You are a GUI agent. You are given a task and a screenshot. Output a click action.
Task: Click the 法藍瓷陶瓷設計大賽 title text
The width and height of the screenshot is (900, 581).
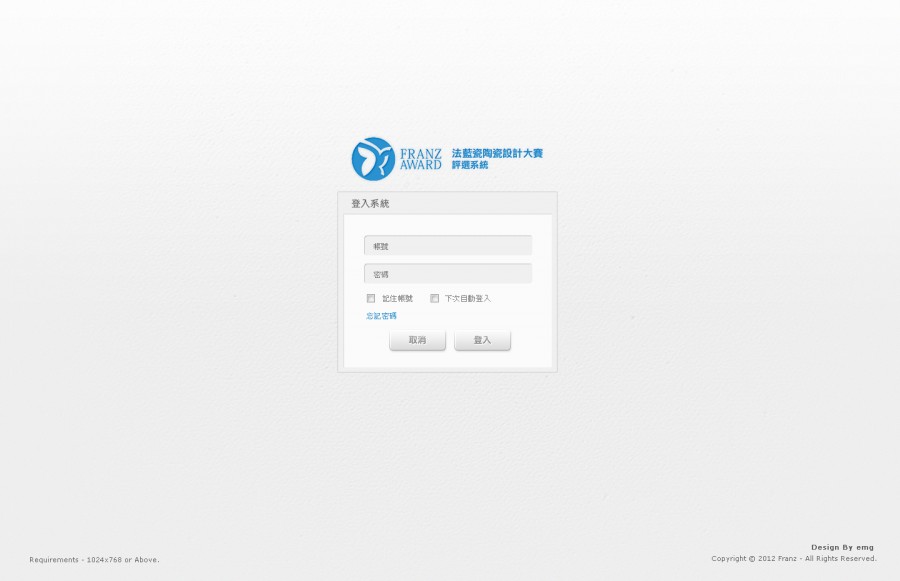497,153
